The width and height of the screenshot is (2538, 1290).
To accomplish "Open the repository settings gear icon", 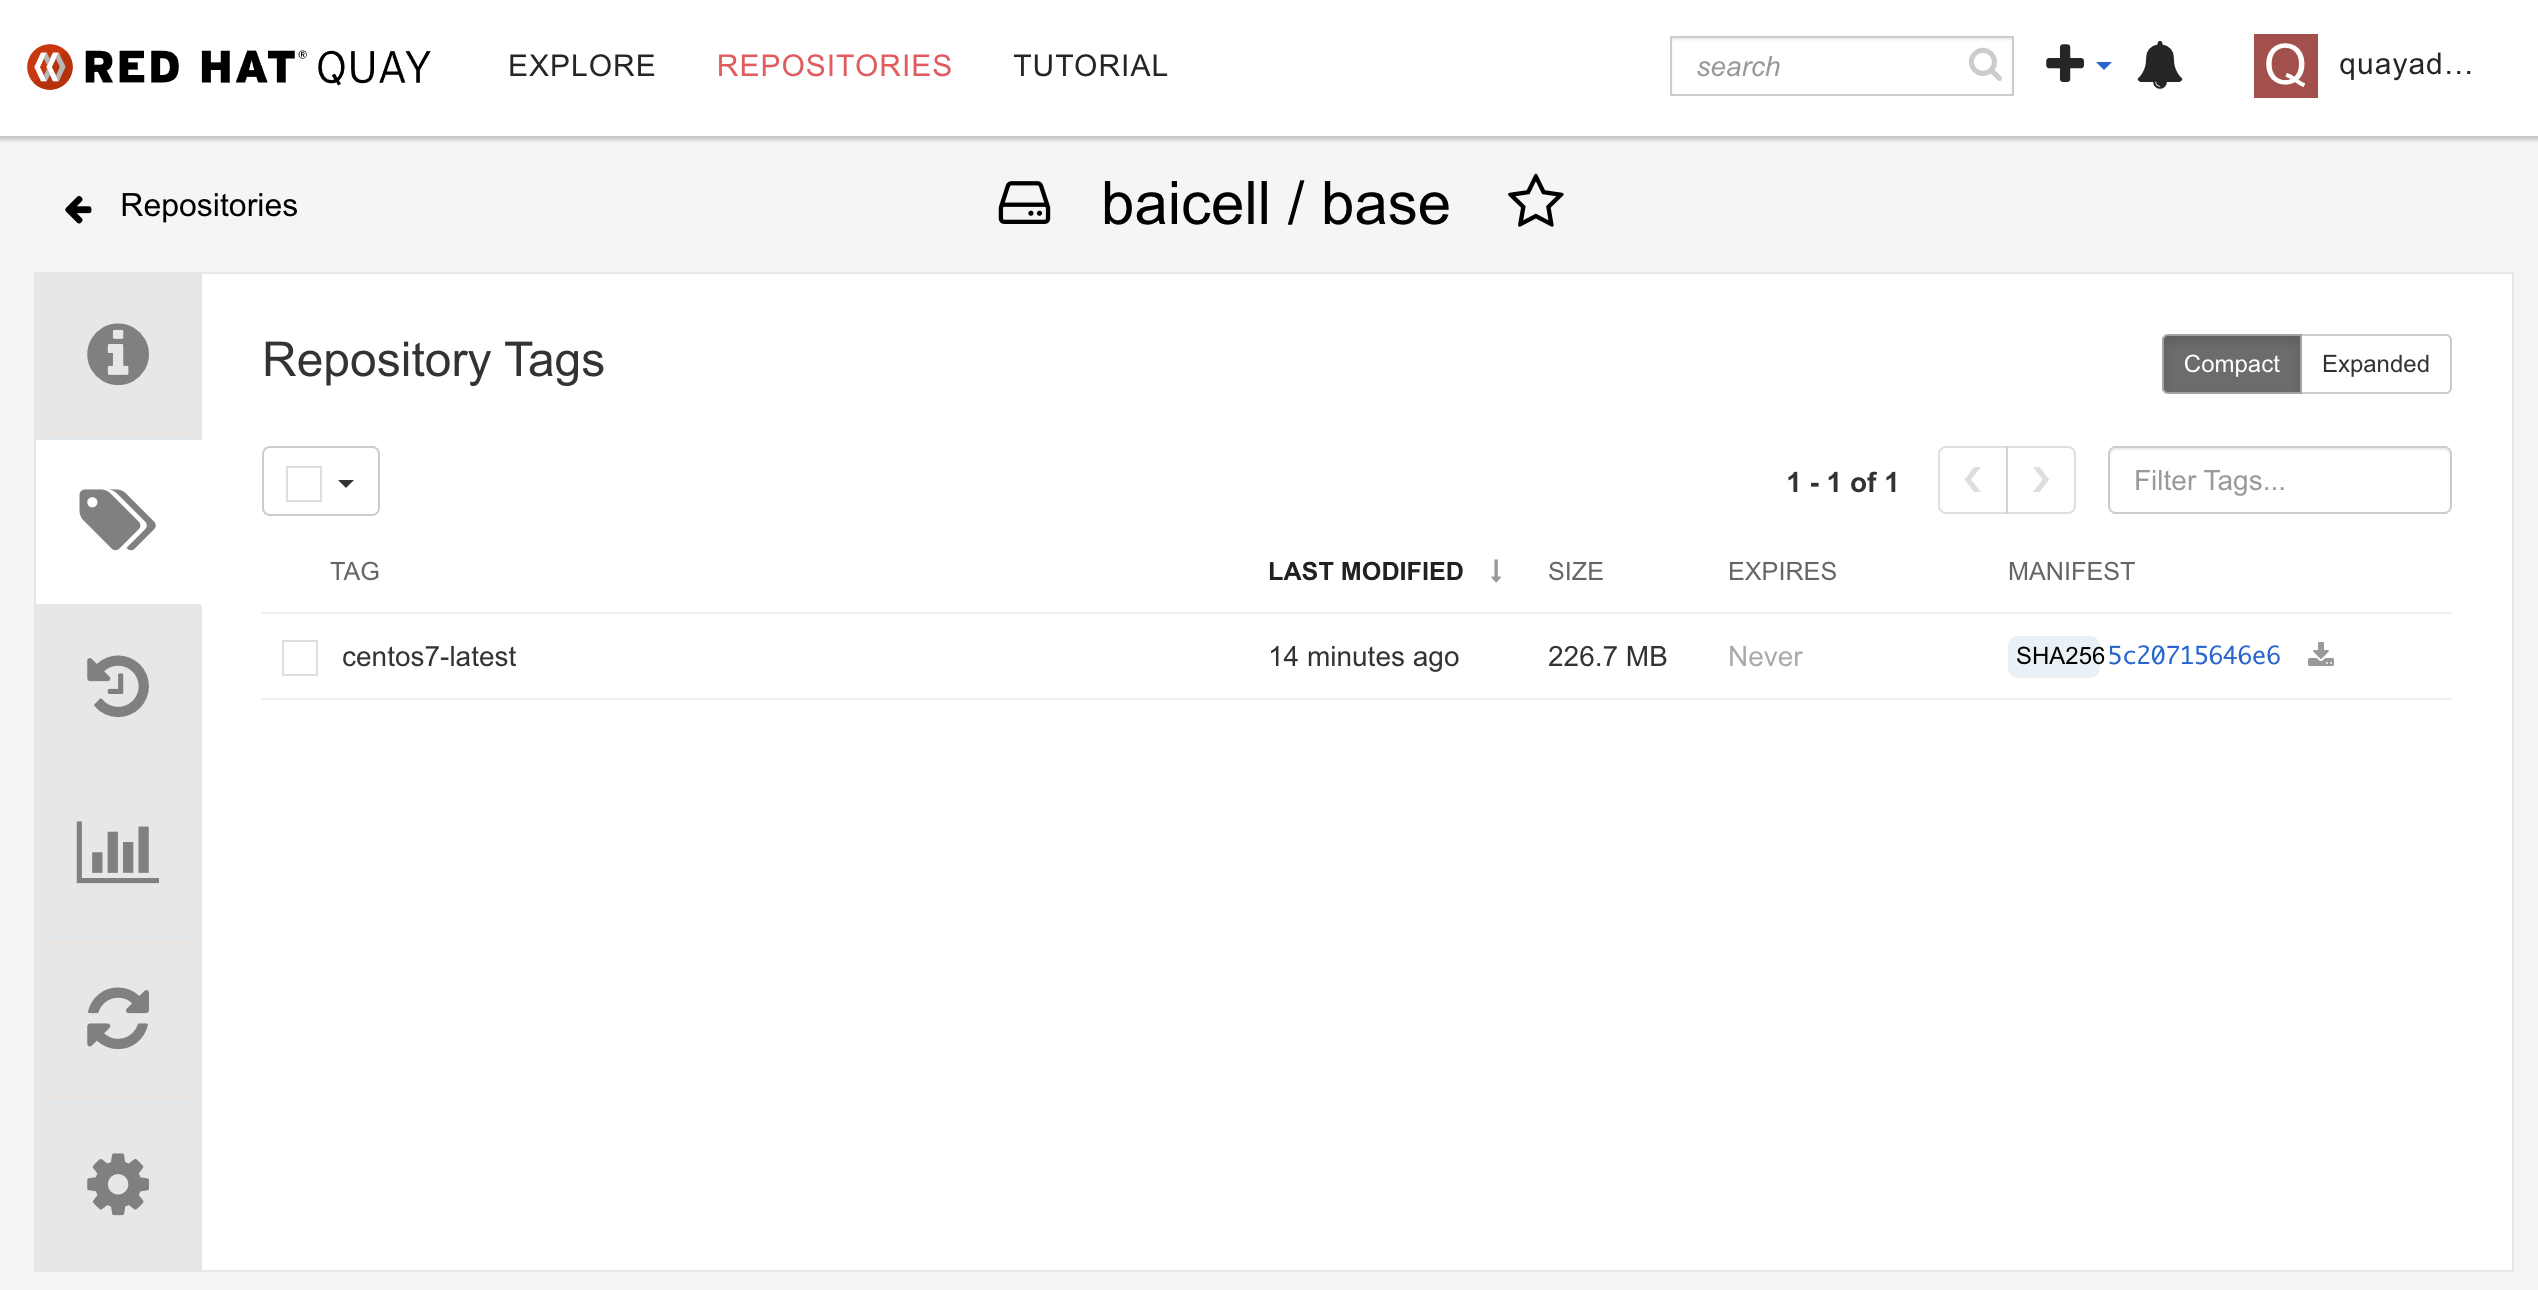I will [x=118, y=1184].
